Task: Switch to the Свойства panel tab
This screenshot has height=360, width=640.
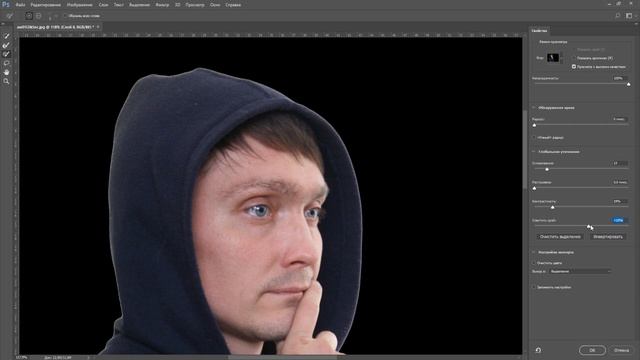Action: pyautogui.click(x=539, y=31)
